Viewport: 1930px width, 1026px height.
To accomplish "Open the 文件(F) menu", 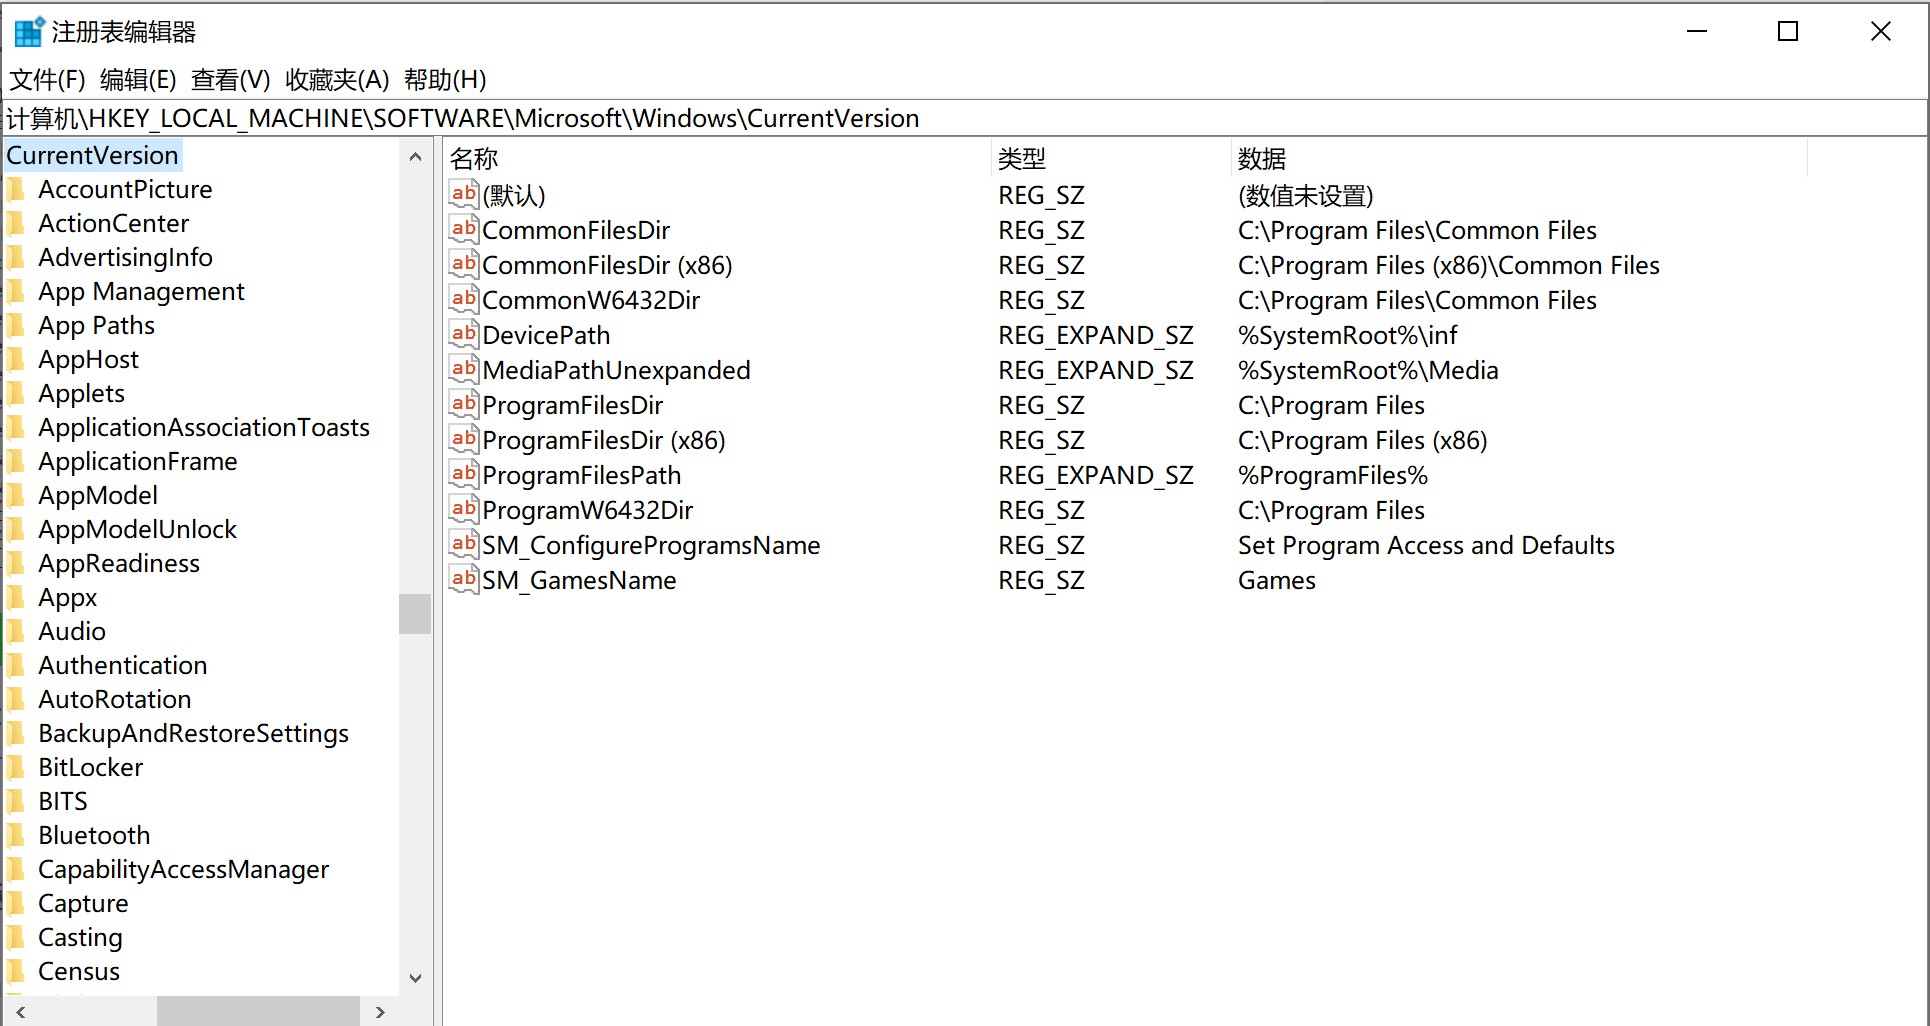I will pos(47,80).
